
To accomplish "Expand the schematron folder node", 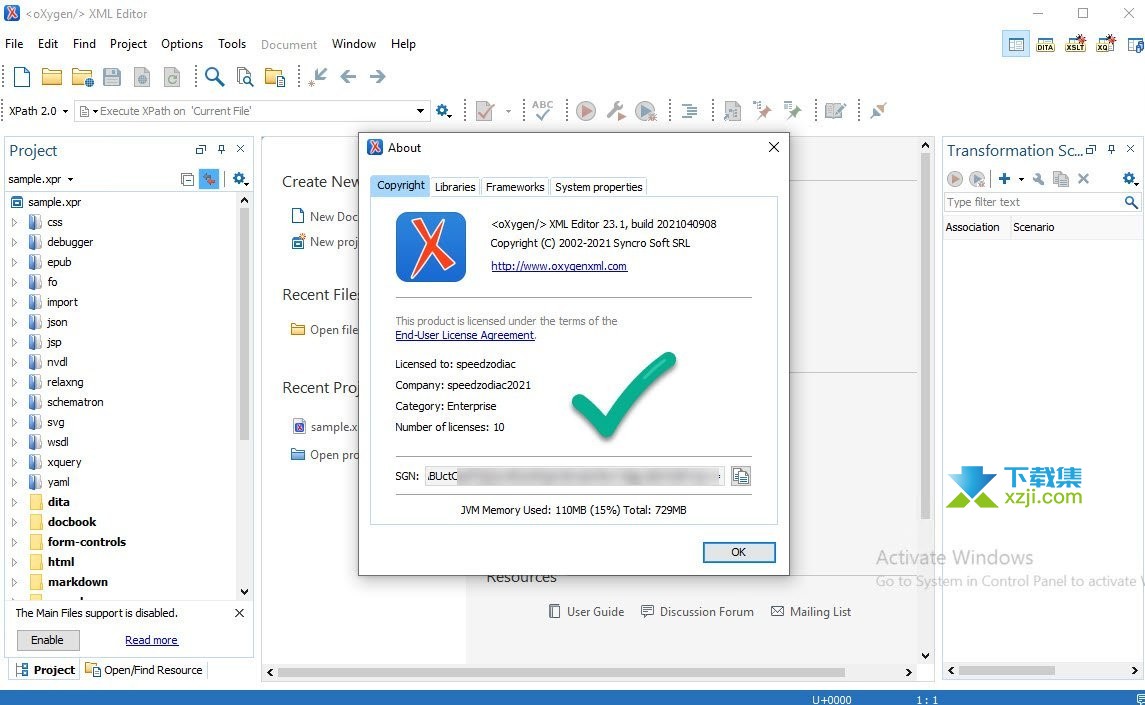I will click(x=14, y=402).
